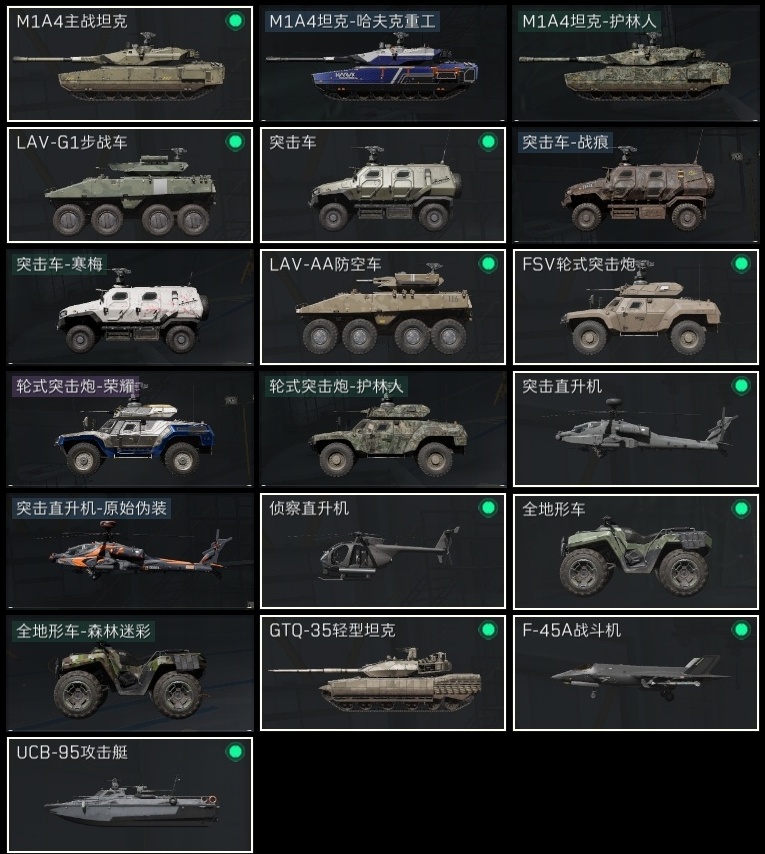Pick the 突击直升机-原始伪装 orange skin
This screenshot has height=854, width=765.
point(130,551)
